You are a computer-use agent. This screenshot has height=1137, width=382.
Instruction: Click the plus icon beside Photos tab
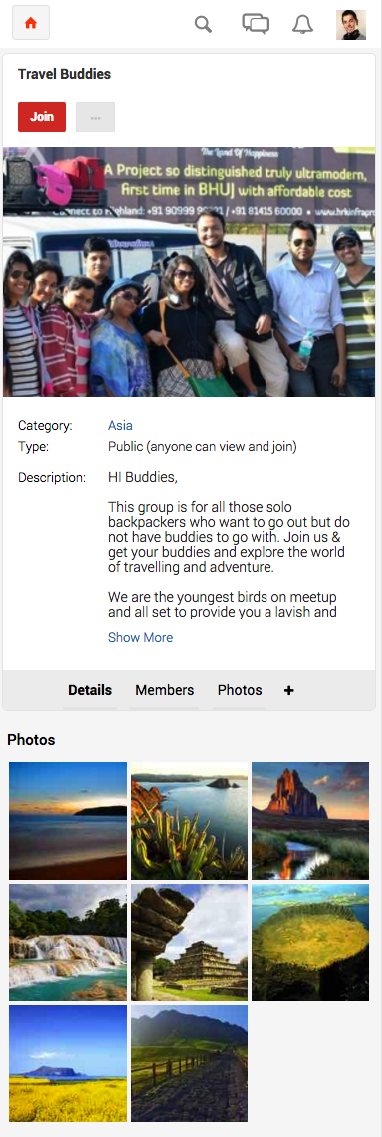coord(288,690)
